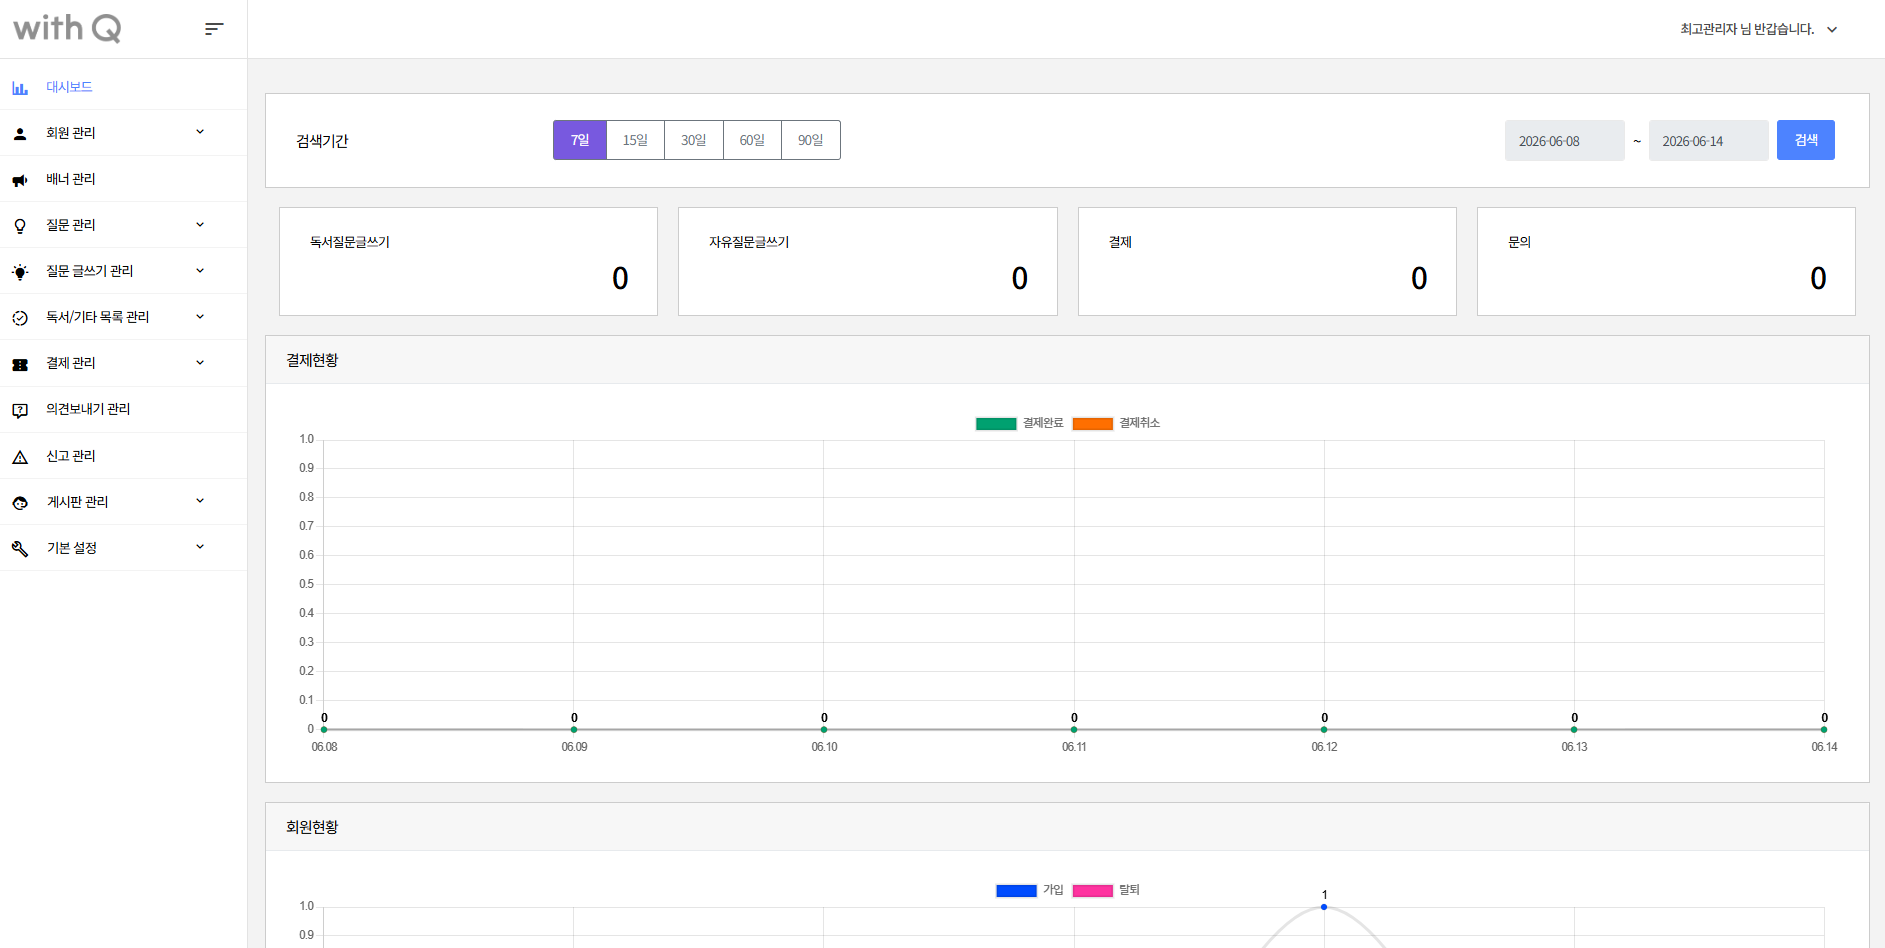
Task: Click the with Q logo
Action: (67, 28)
